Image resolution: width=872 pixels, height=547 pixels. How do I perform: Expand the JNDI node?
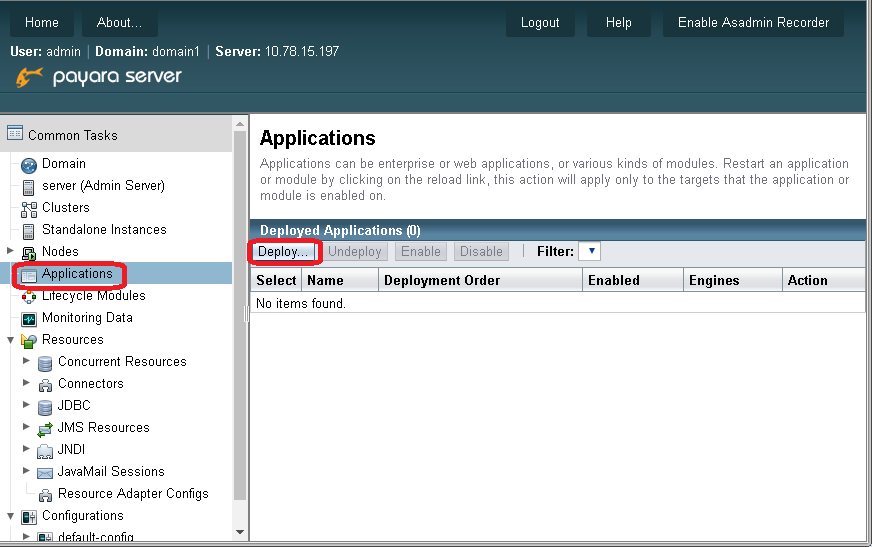(x=26, y=449)
